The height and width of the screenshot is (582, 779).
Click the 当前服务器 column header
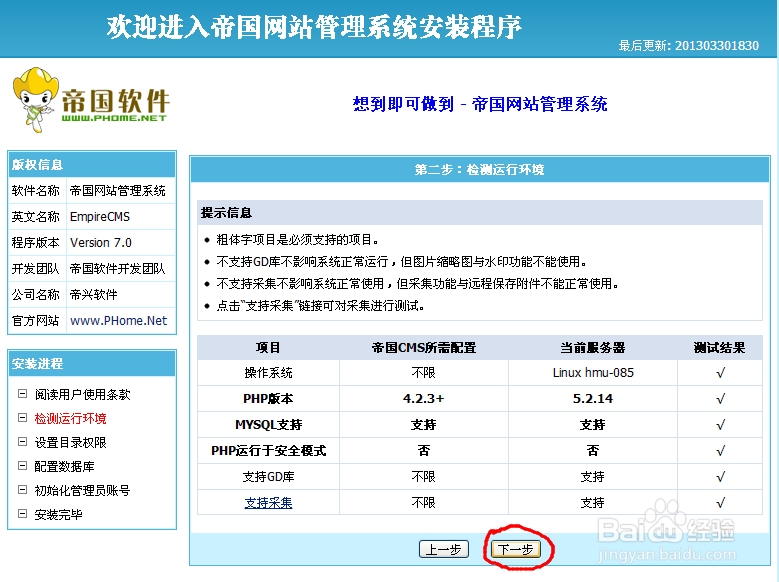593,347
